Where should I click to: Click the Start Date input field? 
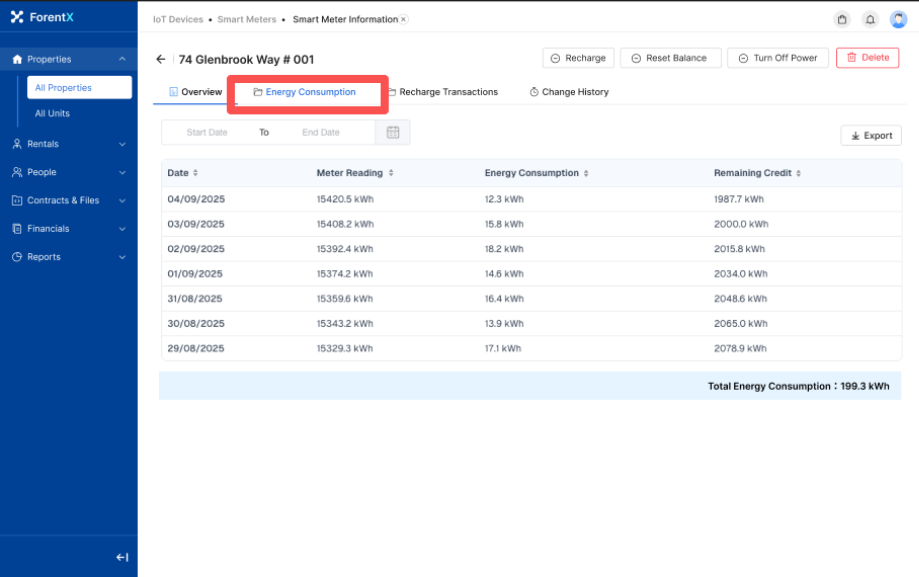click(x=207, y=132)
